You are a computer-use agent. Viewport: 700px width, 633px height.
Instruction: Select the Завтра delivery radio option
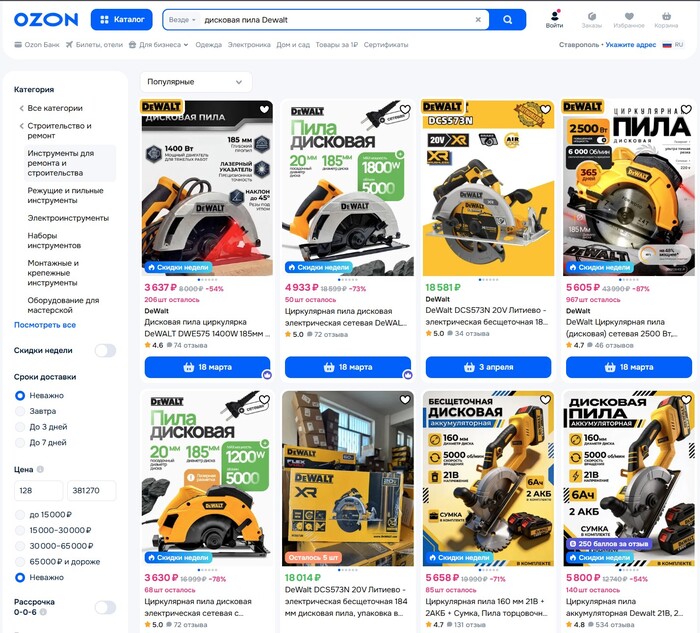tap(20, 411)
